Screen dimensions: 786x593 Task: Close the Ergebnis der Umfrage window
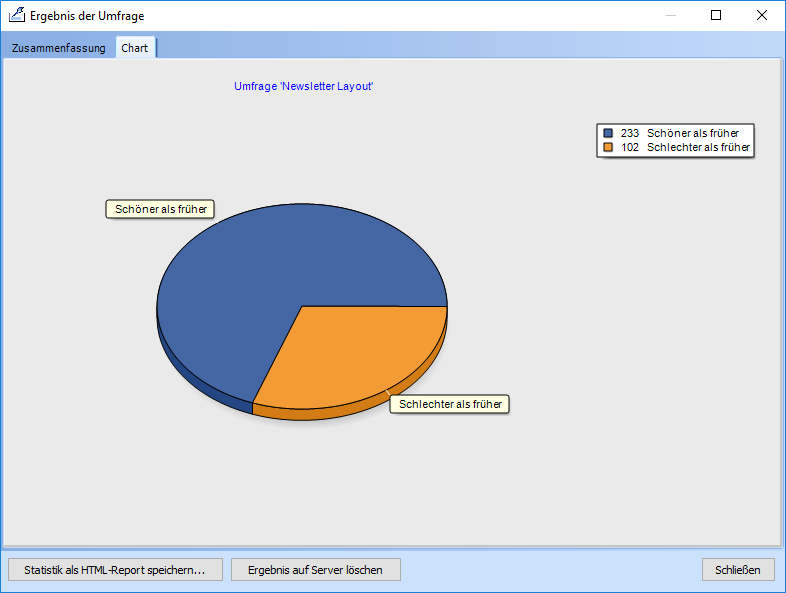tap(761, 15)
